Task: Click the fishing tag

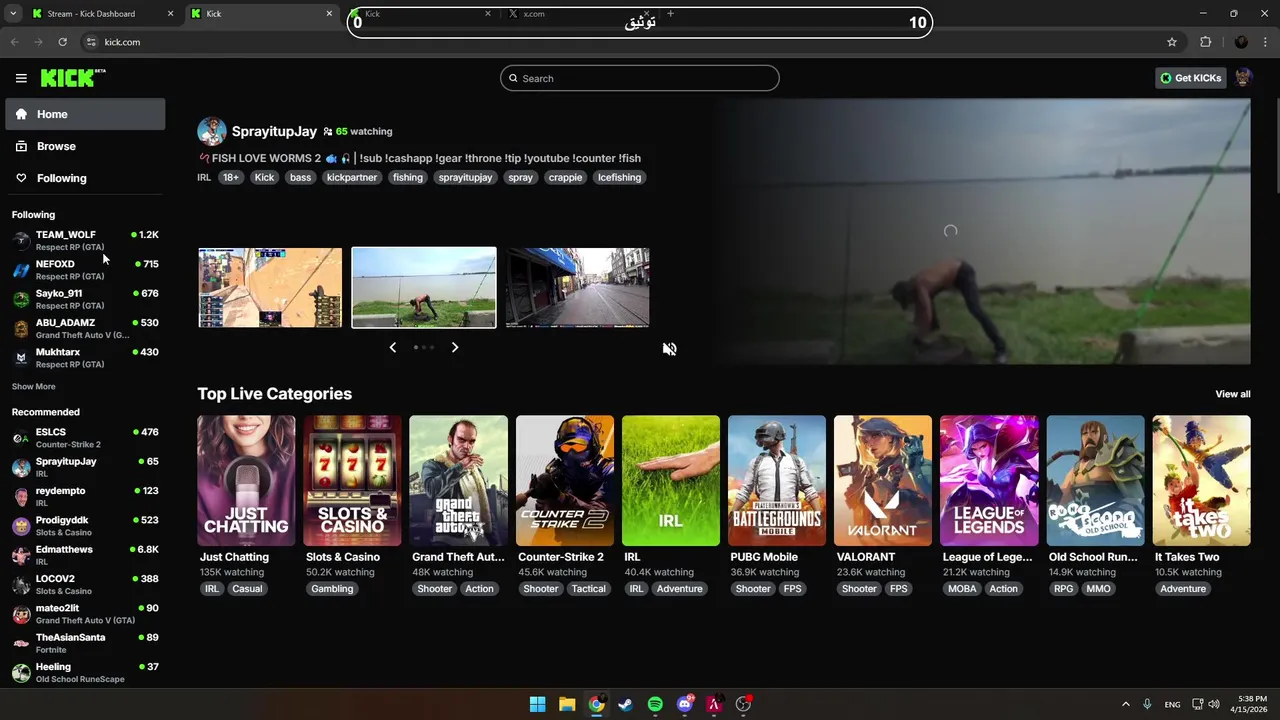Action: [x=407, y=177]
